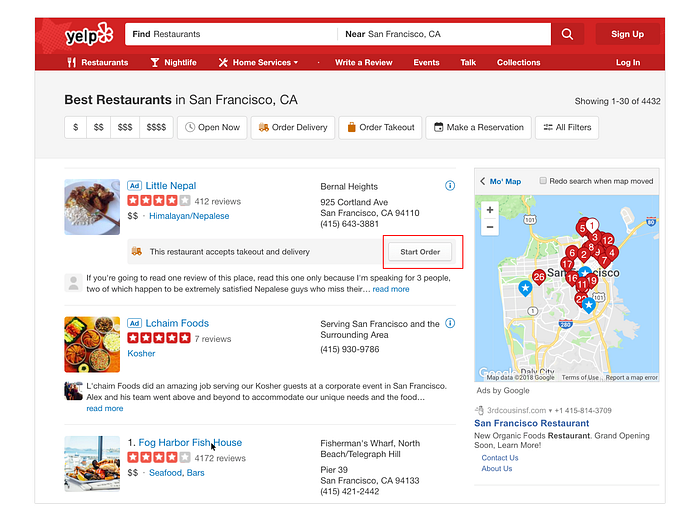This screenshot has width=700, height=521.
Task: Open the Lchaim Foods listing
Action: coord(177,323)
